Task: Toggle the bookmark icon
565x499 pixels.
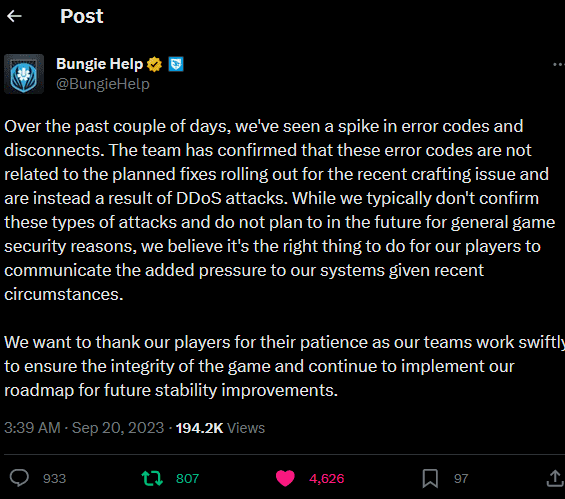Action: point(430,478)
